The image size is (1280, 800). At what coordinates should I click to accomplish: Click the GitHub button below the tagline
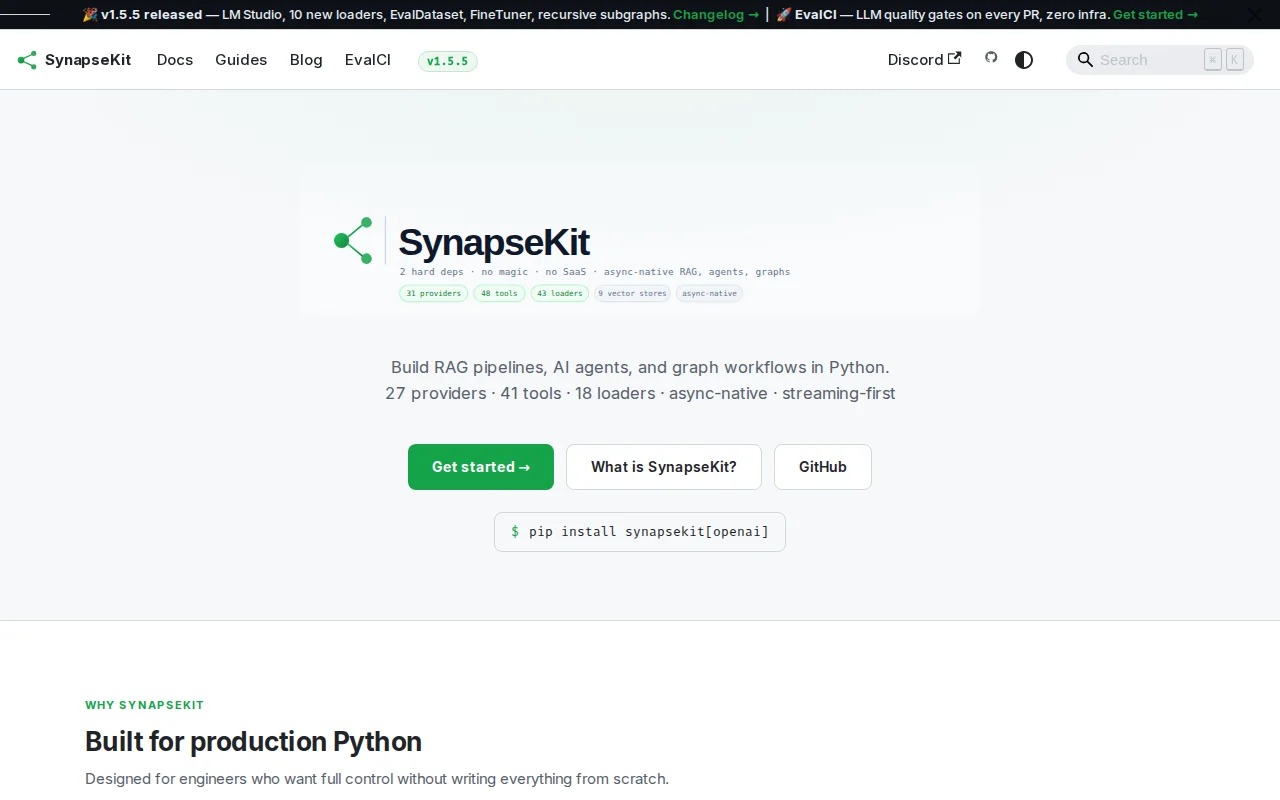(823, 467)
